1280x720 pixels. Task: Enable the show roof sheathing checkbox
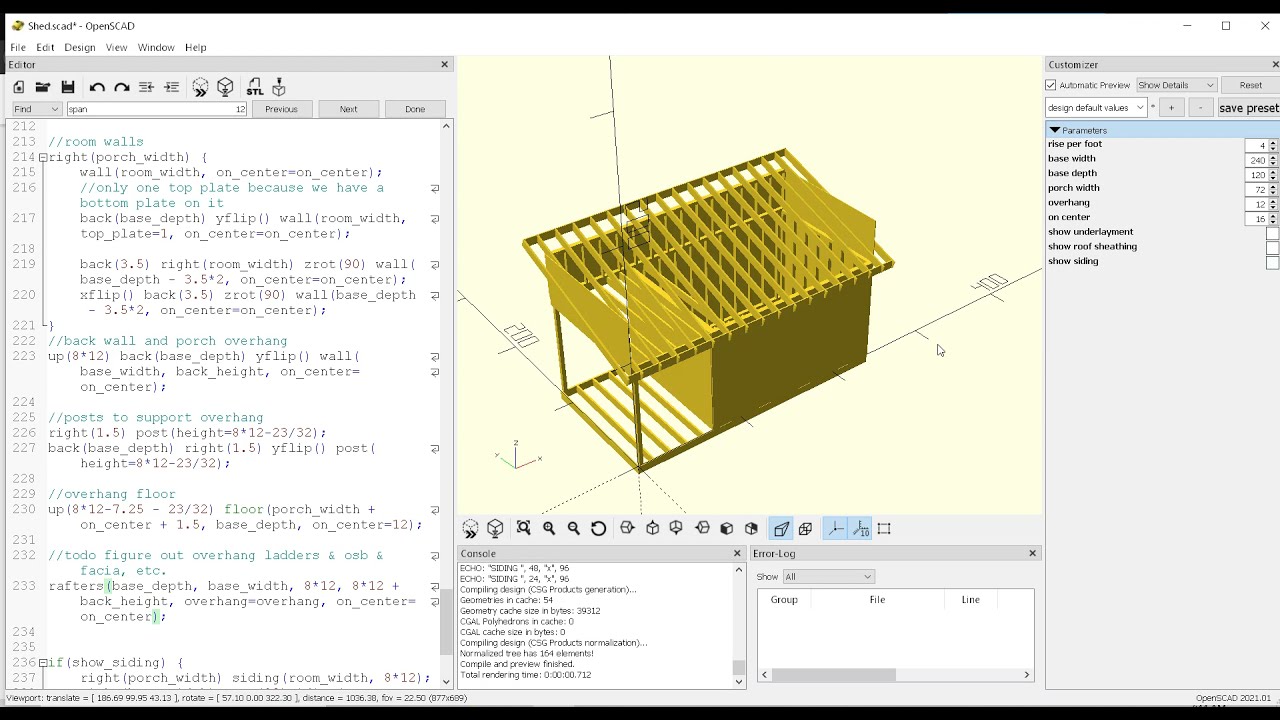coord(1272,247)
